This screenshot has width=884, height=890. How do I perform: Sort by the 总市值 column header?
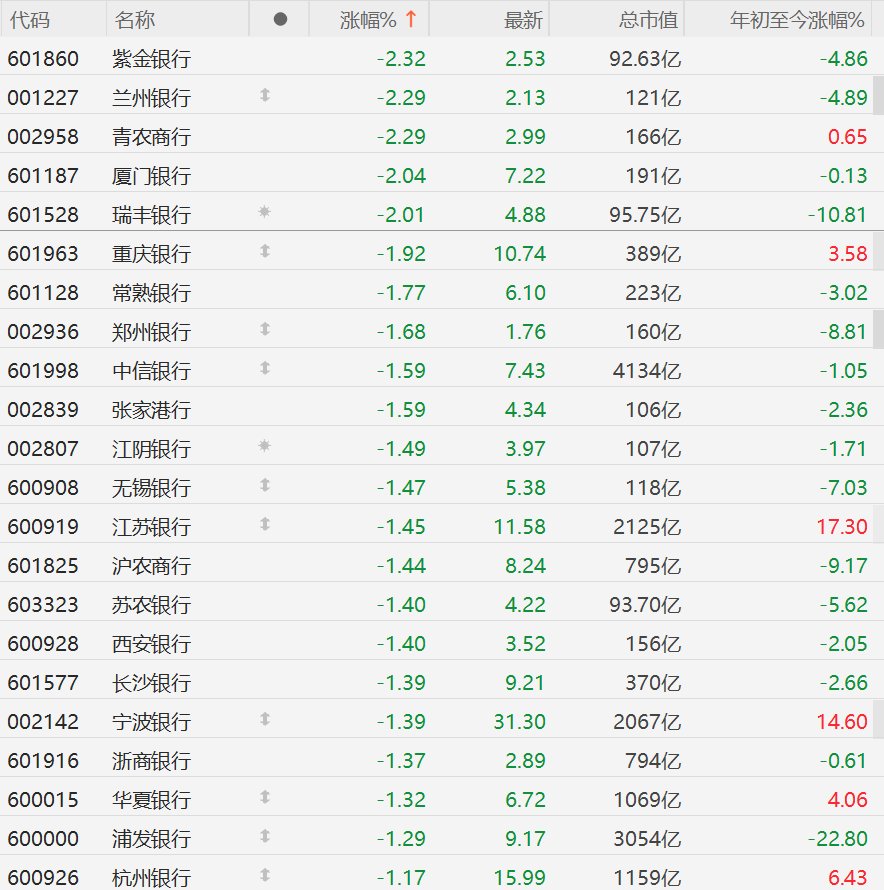tap(648, 20)
